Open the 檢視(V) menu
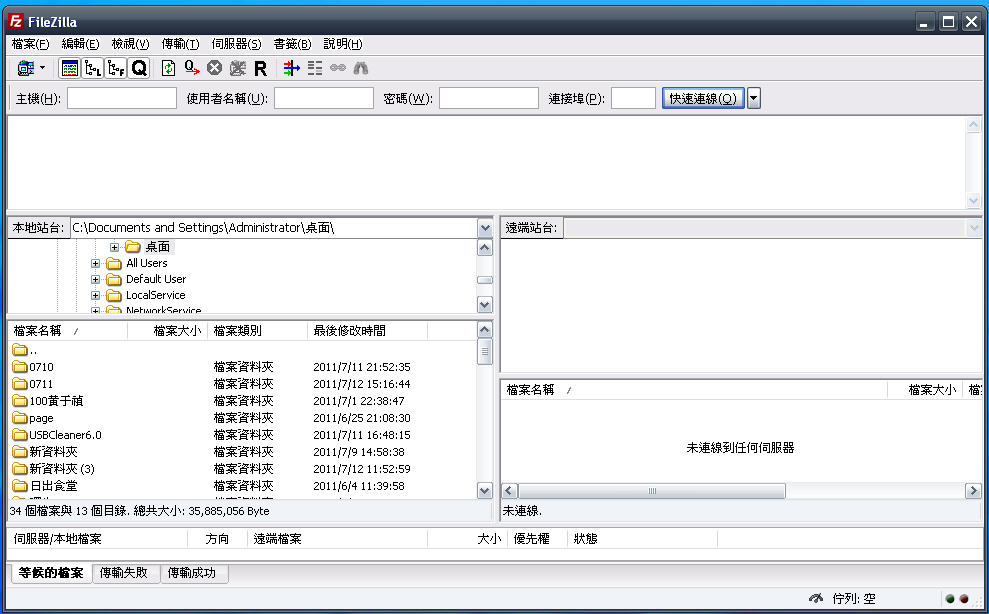Viewport: 989px width, 614px height. [x=130, y=44]
